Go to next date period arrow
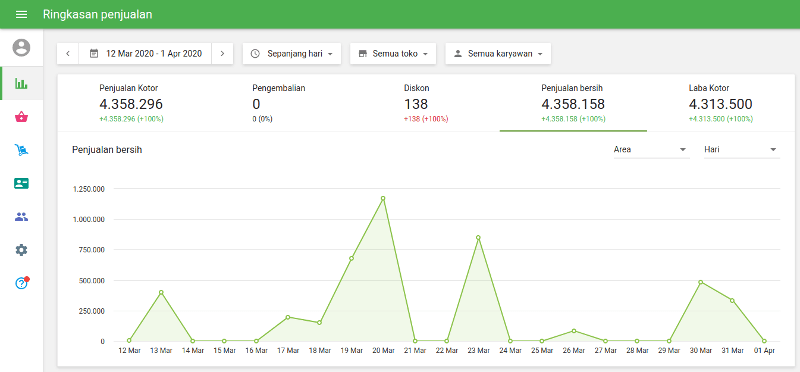Image resolution: width=800 pixels, height=372 pixels. coord(222,54)
